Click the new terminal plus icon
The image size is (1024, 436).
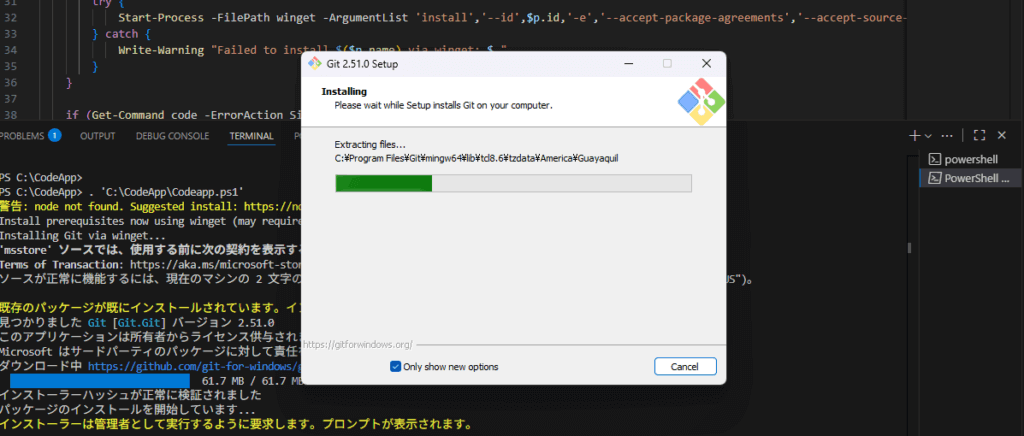(914, 135)
